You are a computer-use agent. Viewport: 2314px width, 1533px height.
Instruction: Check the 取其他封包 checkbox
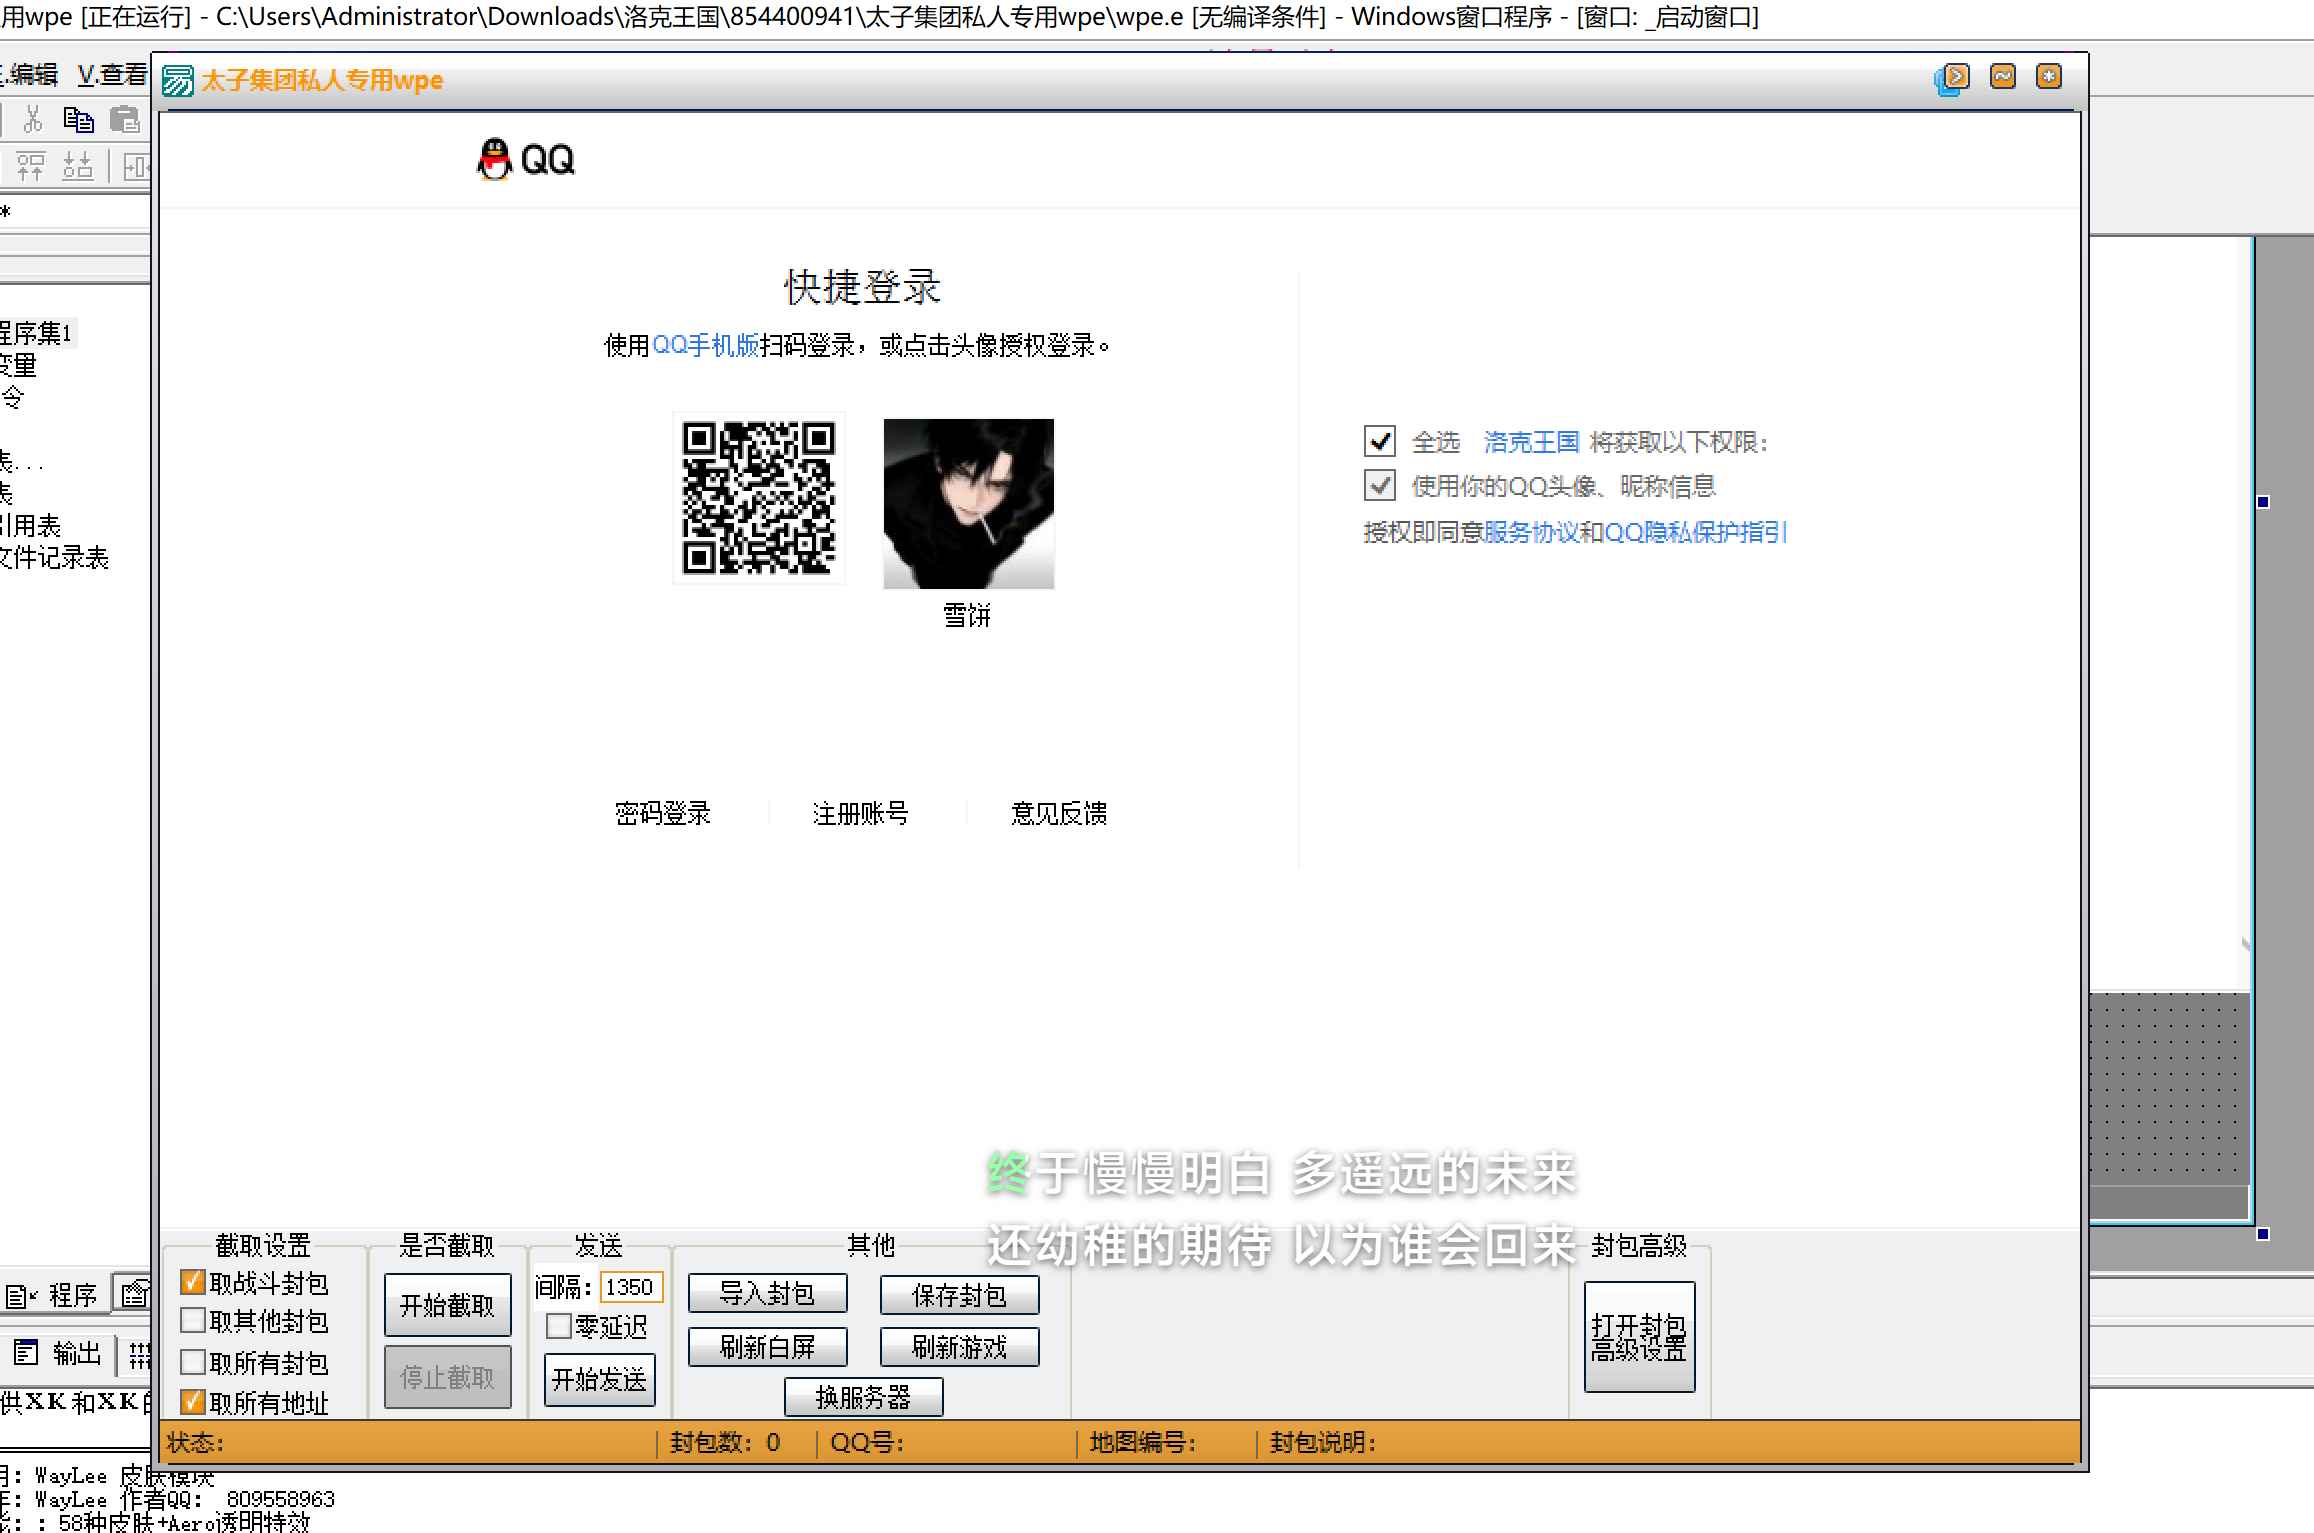click(193, 1322)
